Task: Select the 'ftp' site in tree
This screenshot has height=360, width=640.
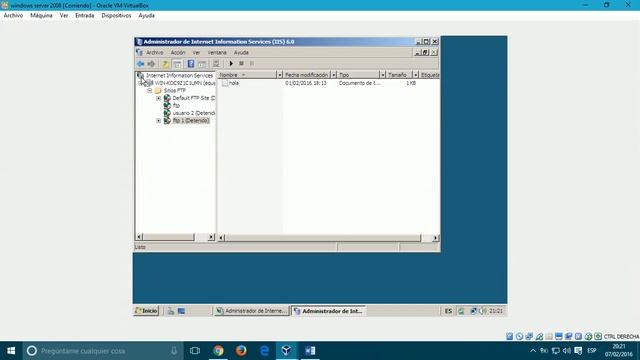Action: (x=176, y=106)
